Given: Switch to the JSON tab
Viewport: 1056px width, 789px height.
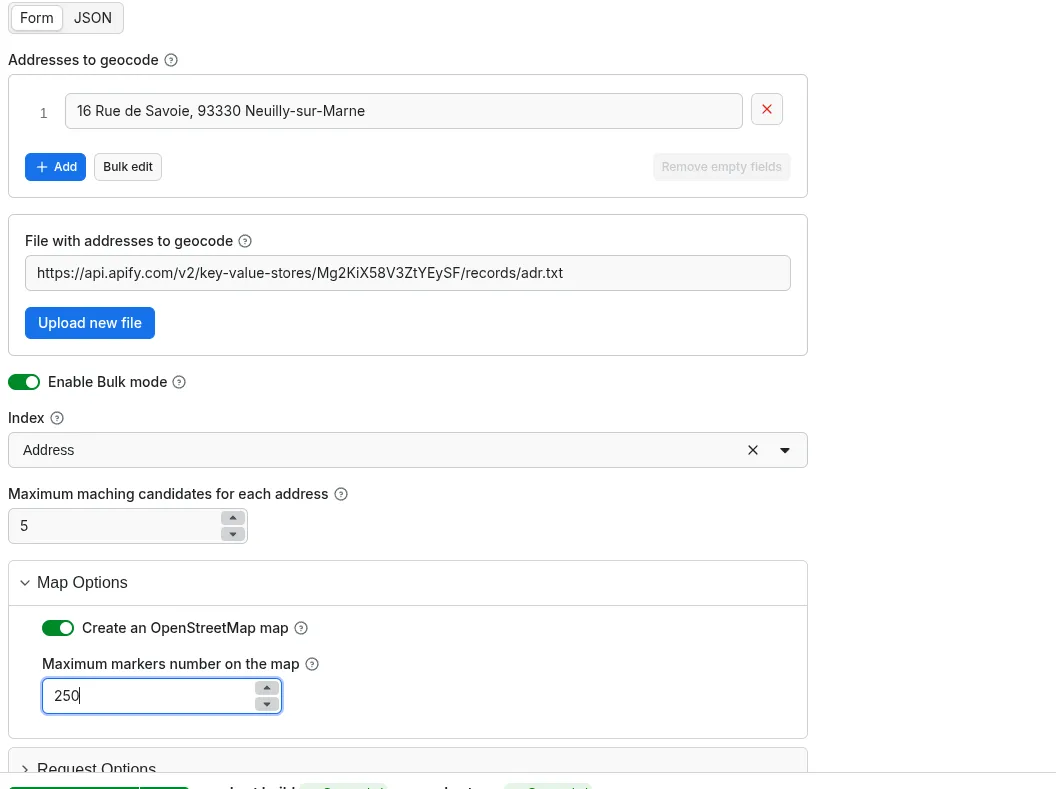Looking at the screenshot, I should pyautogui.click(x=93, y=18).
